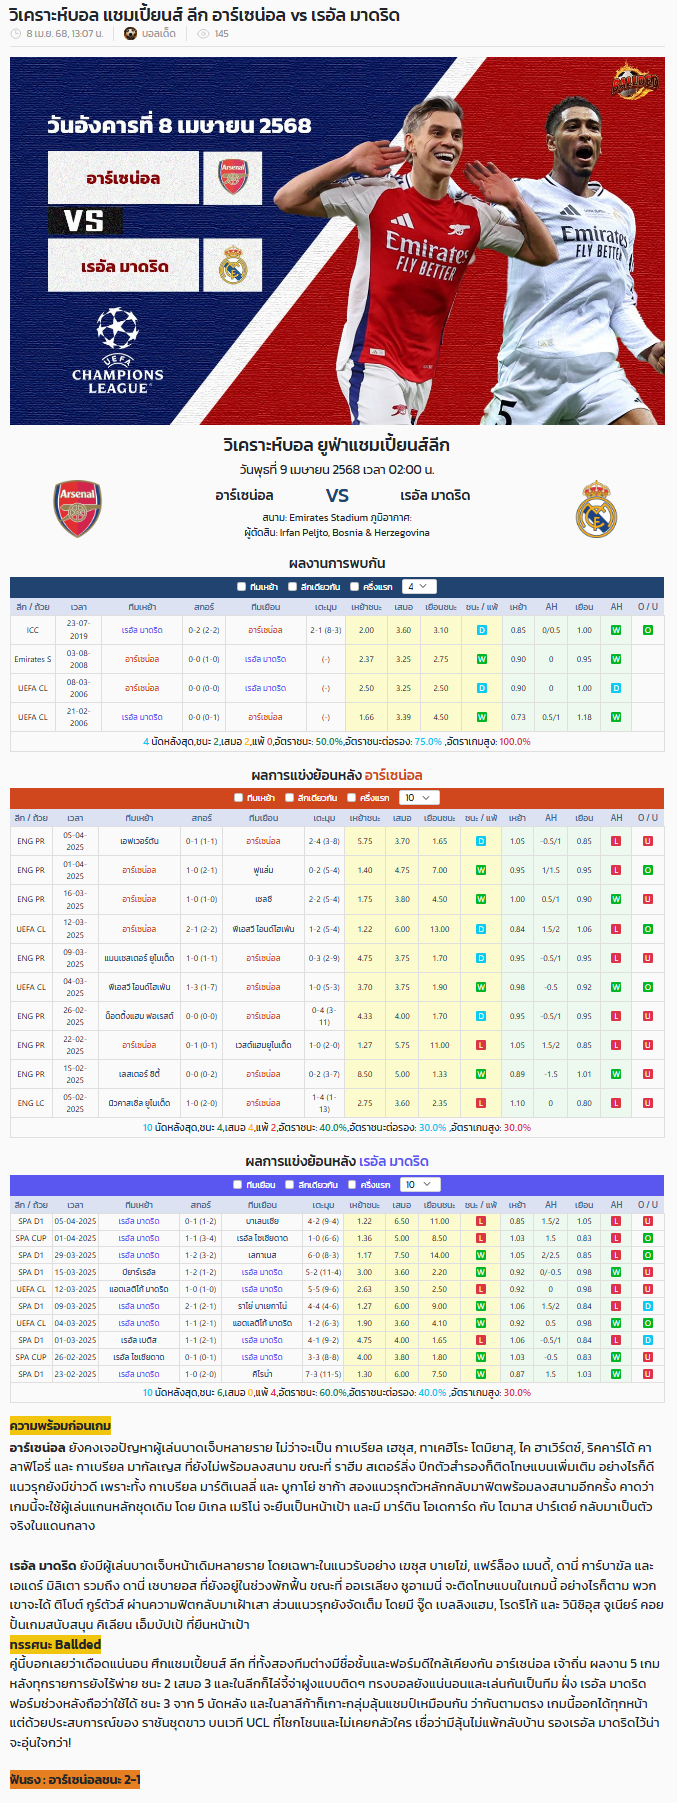
Task: Open the Arsenal table count dropdown showing 10
Action: click(418, 798)
